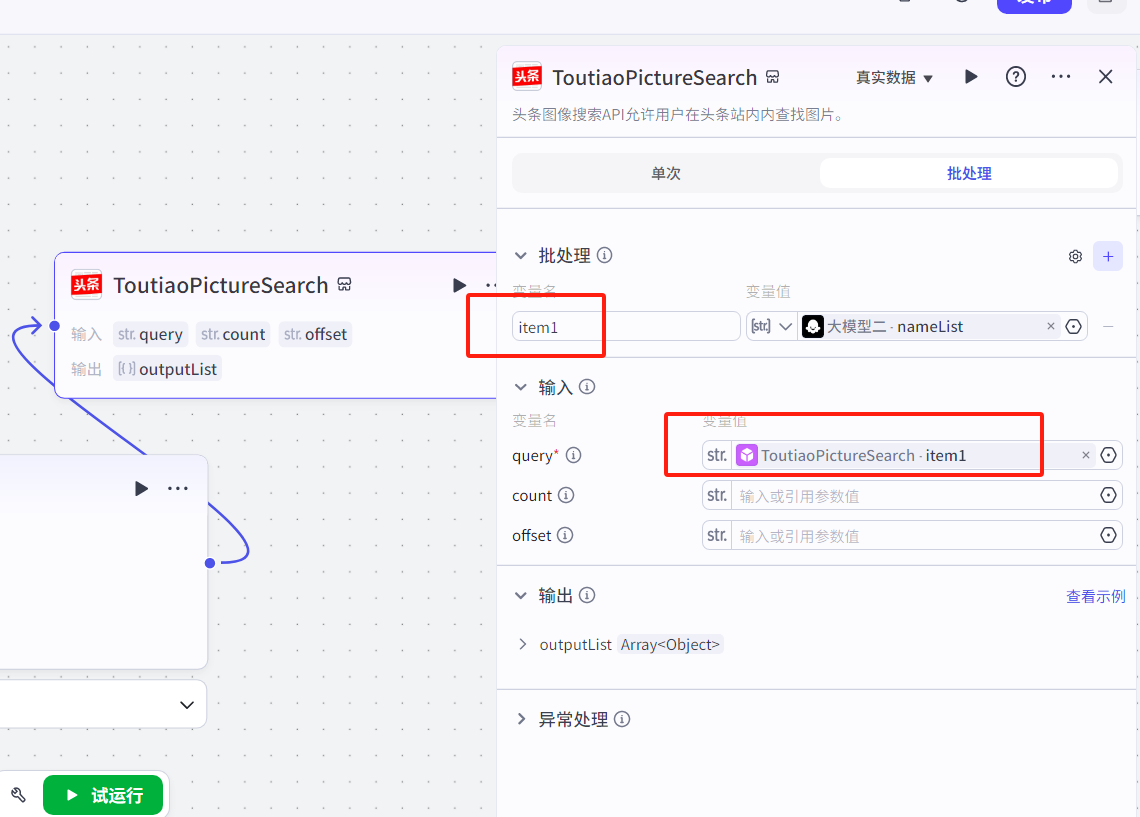Screen dimensions: 1140x817
Task: Expand the 异常处理 section
Action: [521, 719]
